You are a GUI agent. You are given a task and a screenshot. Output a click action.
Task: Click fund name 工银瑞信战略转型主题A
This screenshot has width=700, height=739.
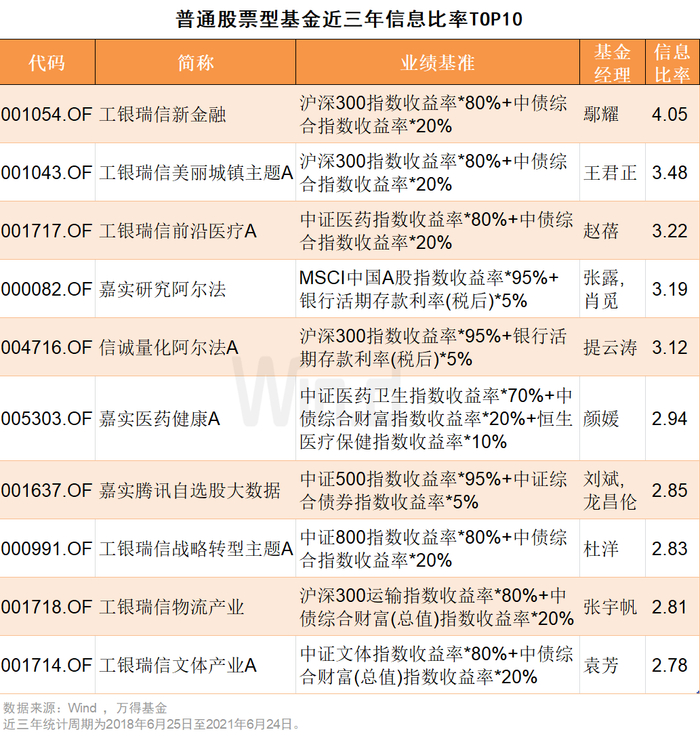tap(196, 549)
